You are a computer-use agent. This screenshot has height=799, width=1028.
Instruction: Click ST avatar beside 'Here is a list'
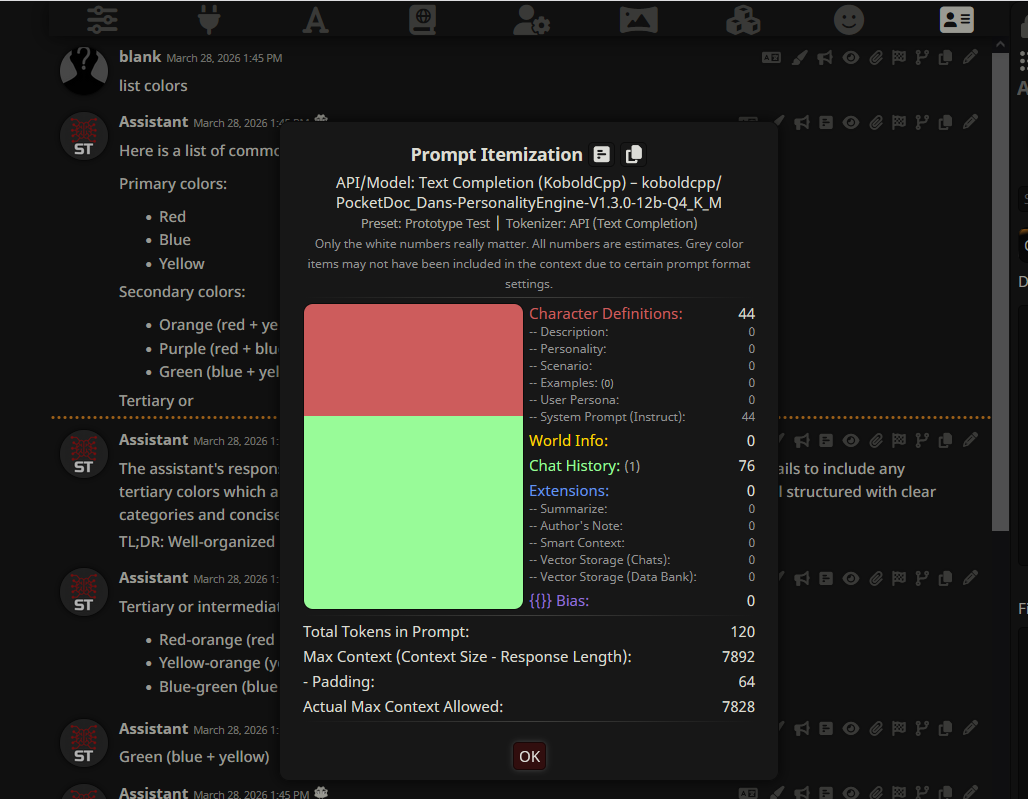click(84, 136)
